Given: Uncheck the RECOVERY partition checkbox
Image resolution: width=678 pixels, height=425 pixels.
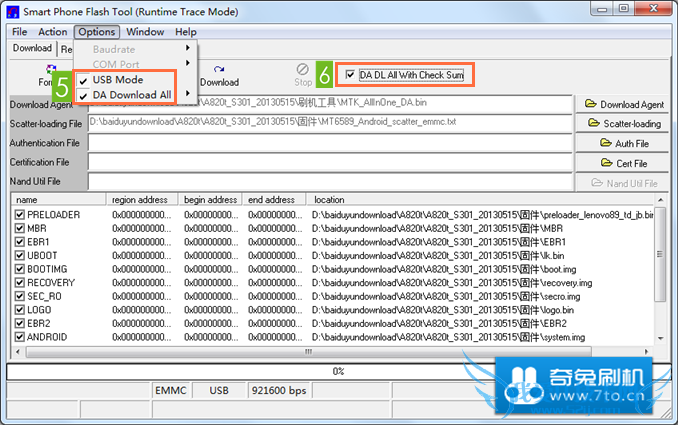Looking at the screenshot, I should [19, 283].
